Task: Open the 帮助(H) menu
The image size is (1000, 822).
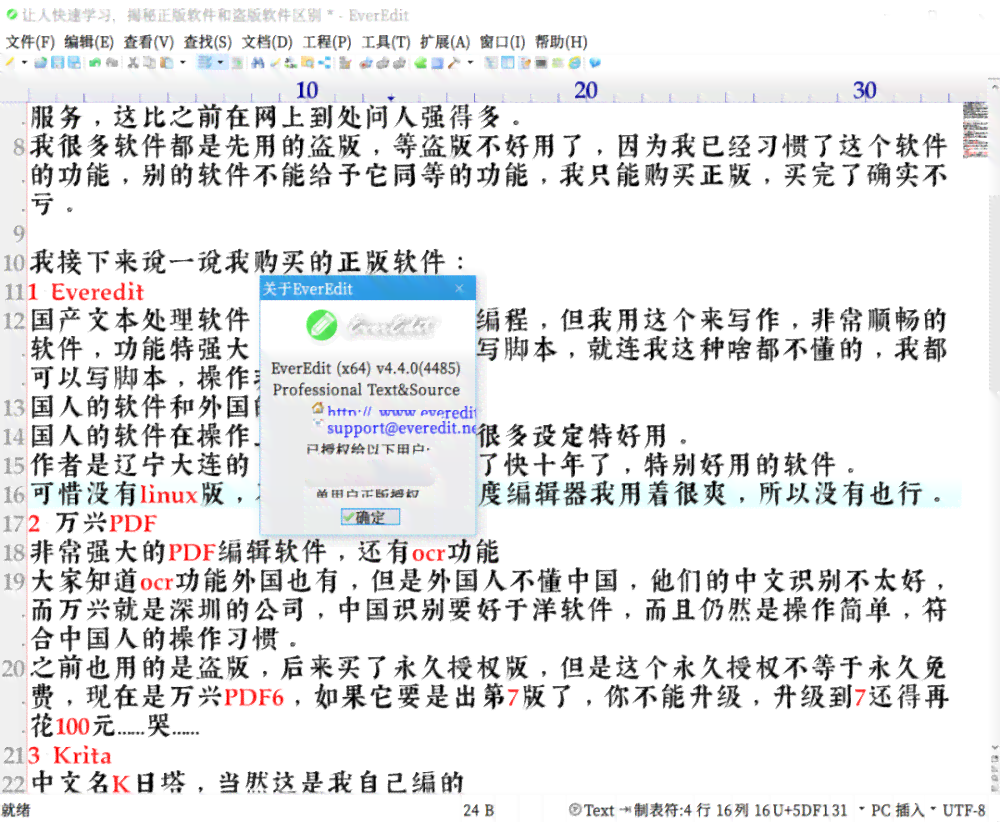Action: pos(561,42)
